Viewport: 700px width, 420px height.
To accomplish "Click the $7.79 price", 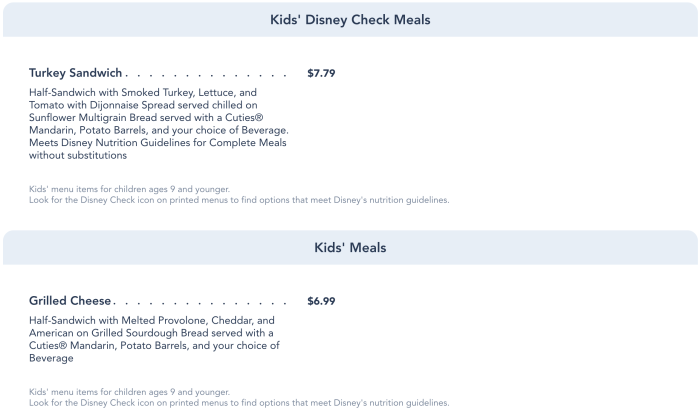I will pyautogui.click(x=321, y=73).
